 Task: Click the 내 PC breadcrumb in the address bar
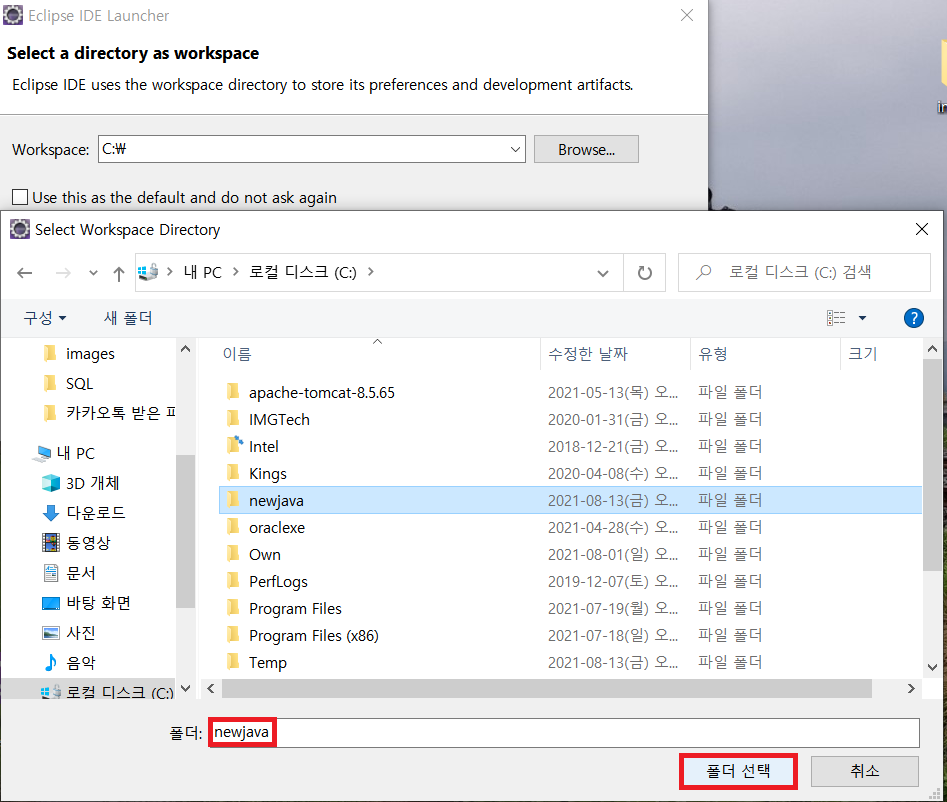pos(202,272)
